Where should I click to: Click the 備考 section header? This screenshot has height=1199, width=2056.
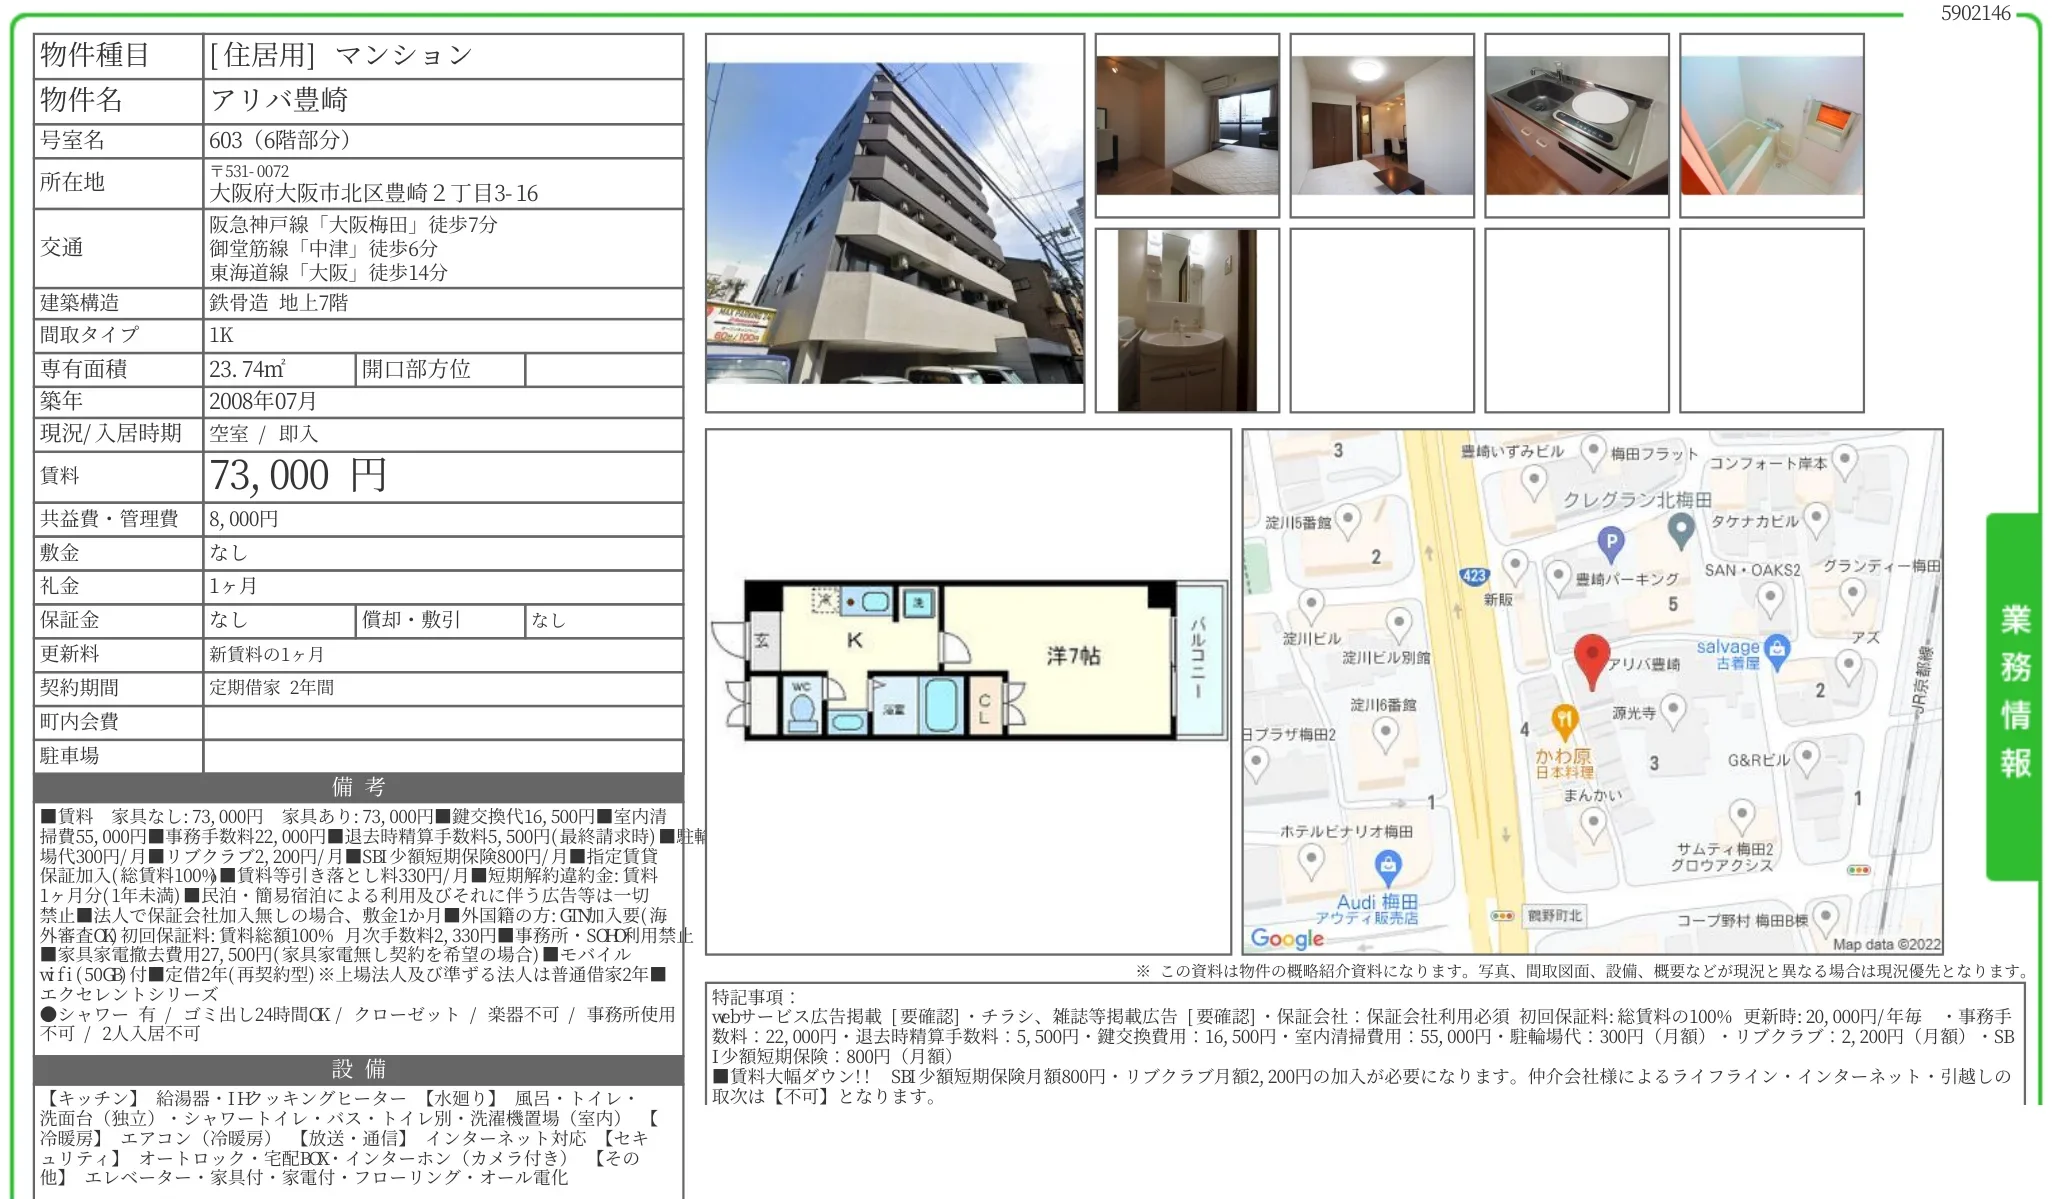(x=358, y=787)
